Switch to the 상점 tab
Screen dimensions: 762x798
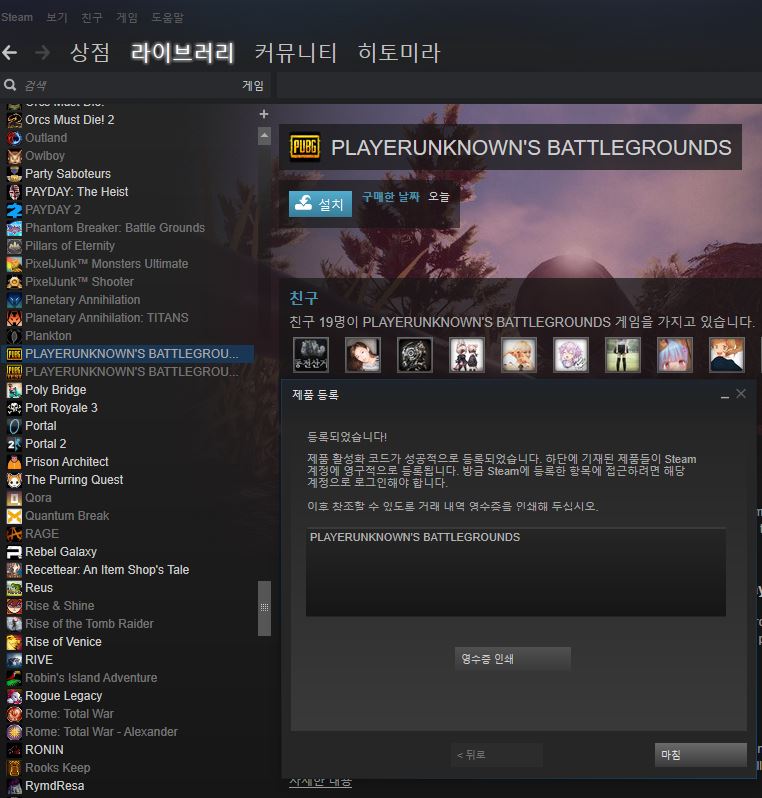coord(90,52)
